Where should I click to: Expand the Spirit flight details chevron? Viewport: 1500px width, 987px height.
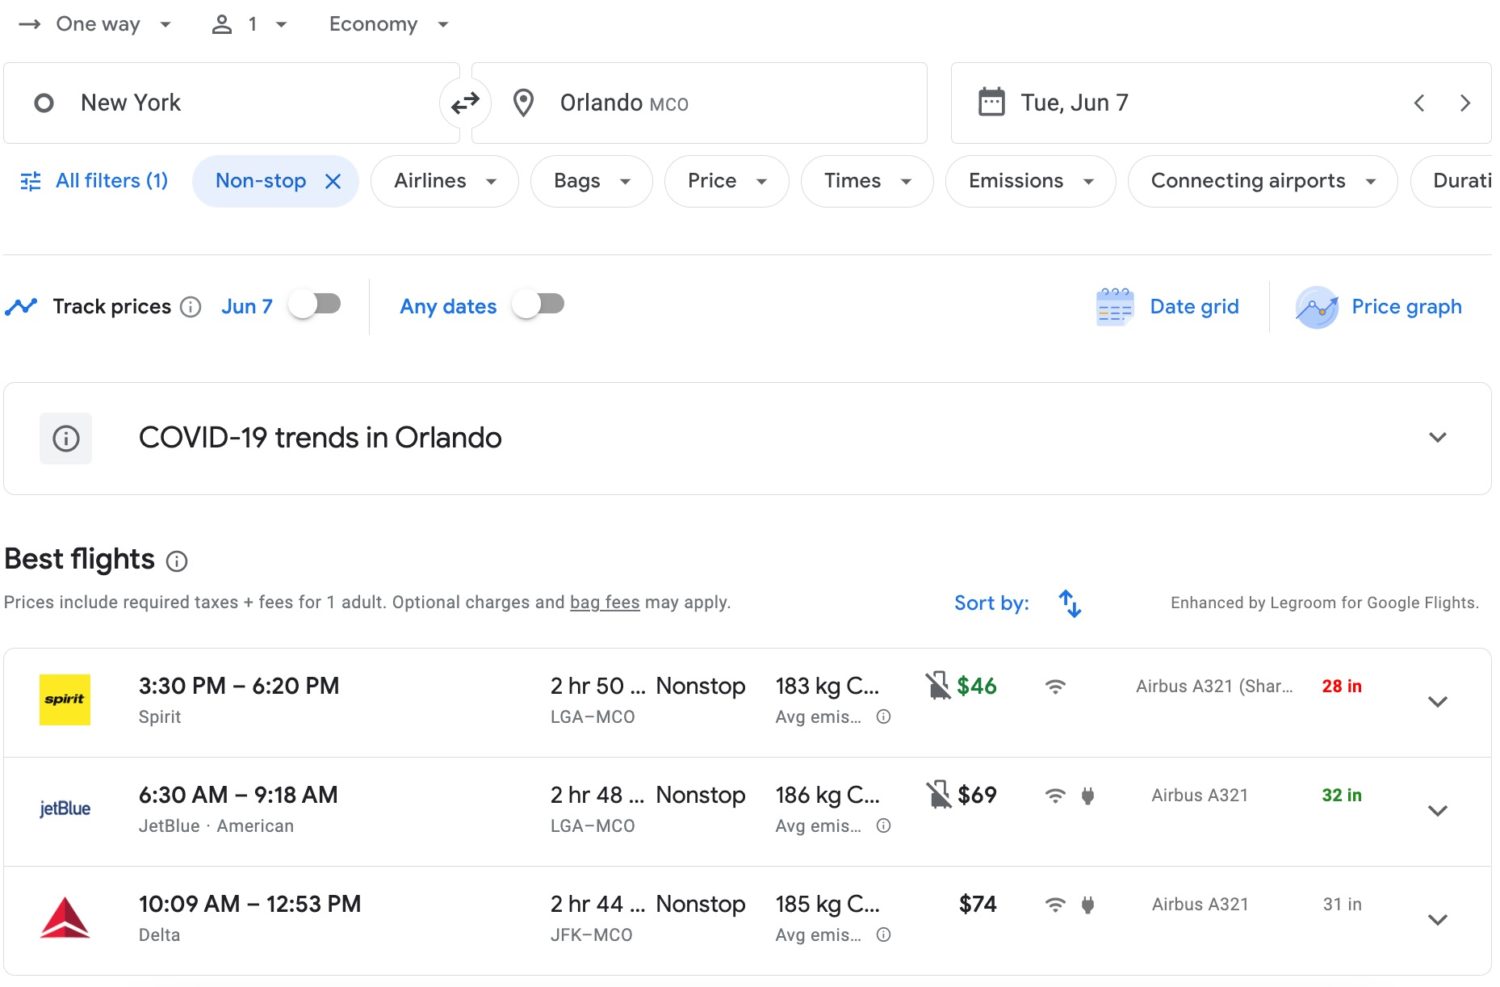(1438, 702)
